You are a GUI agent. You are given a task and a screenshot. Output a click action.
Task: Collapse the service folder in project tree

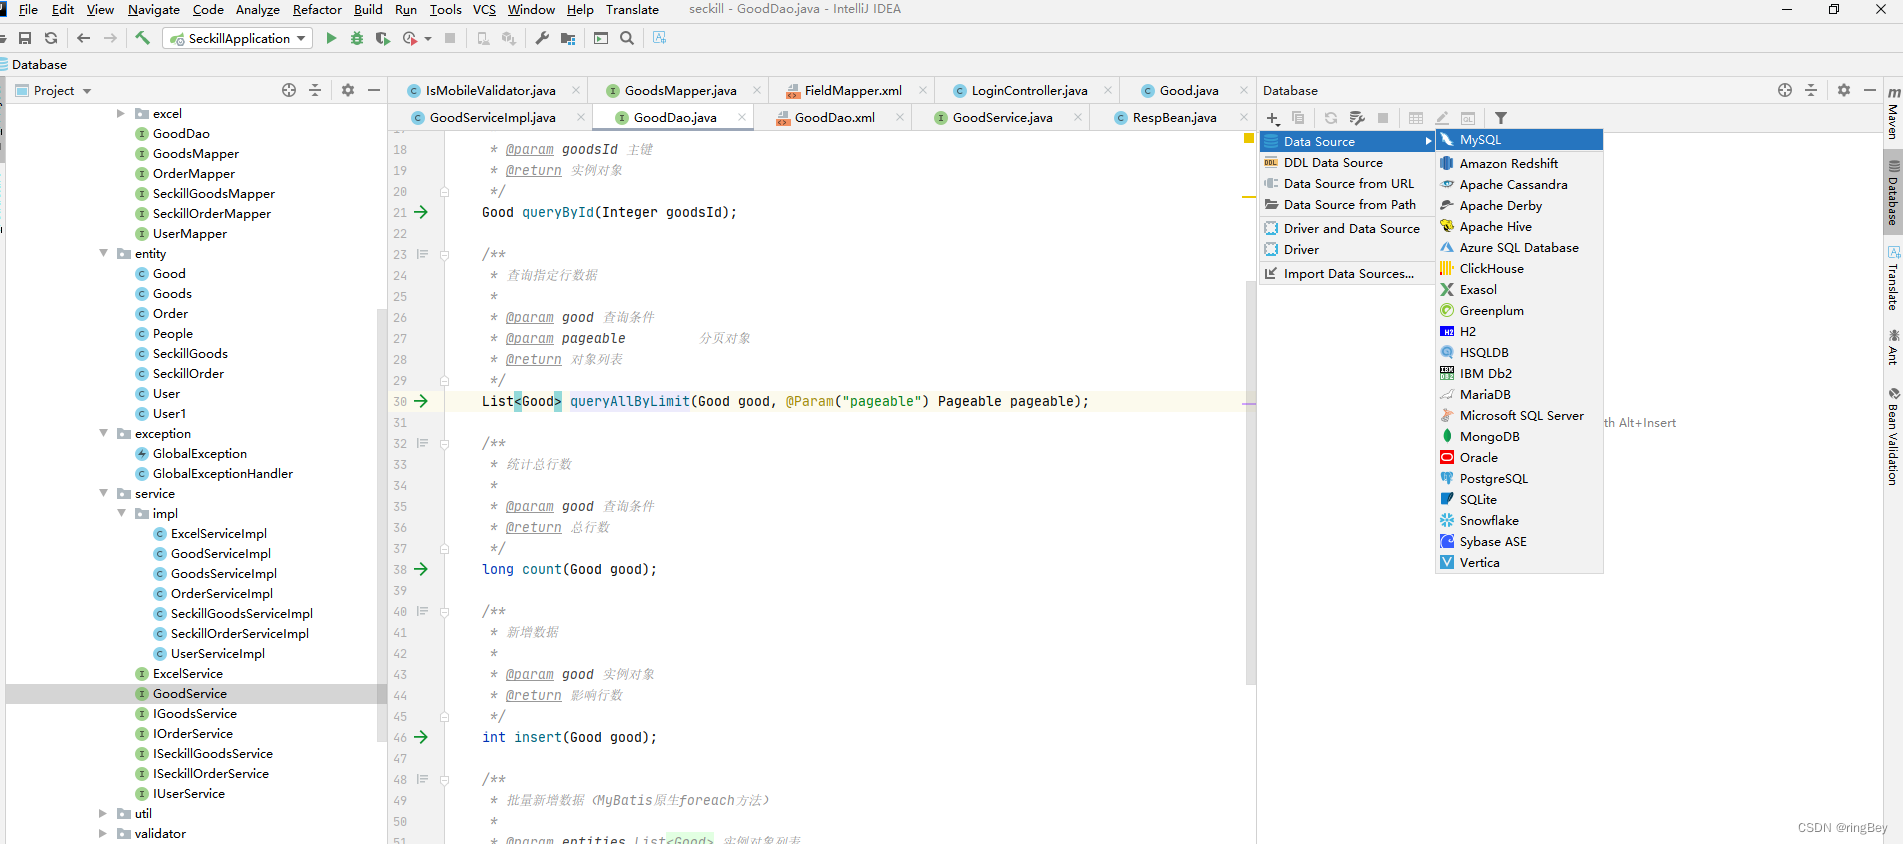click(x=104, y=493)
